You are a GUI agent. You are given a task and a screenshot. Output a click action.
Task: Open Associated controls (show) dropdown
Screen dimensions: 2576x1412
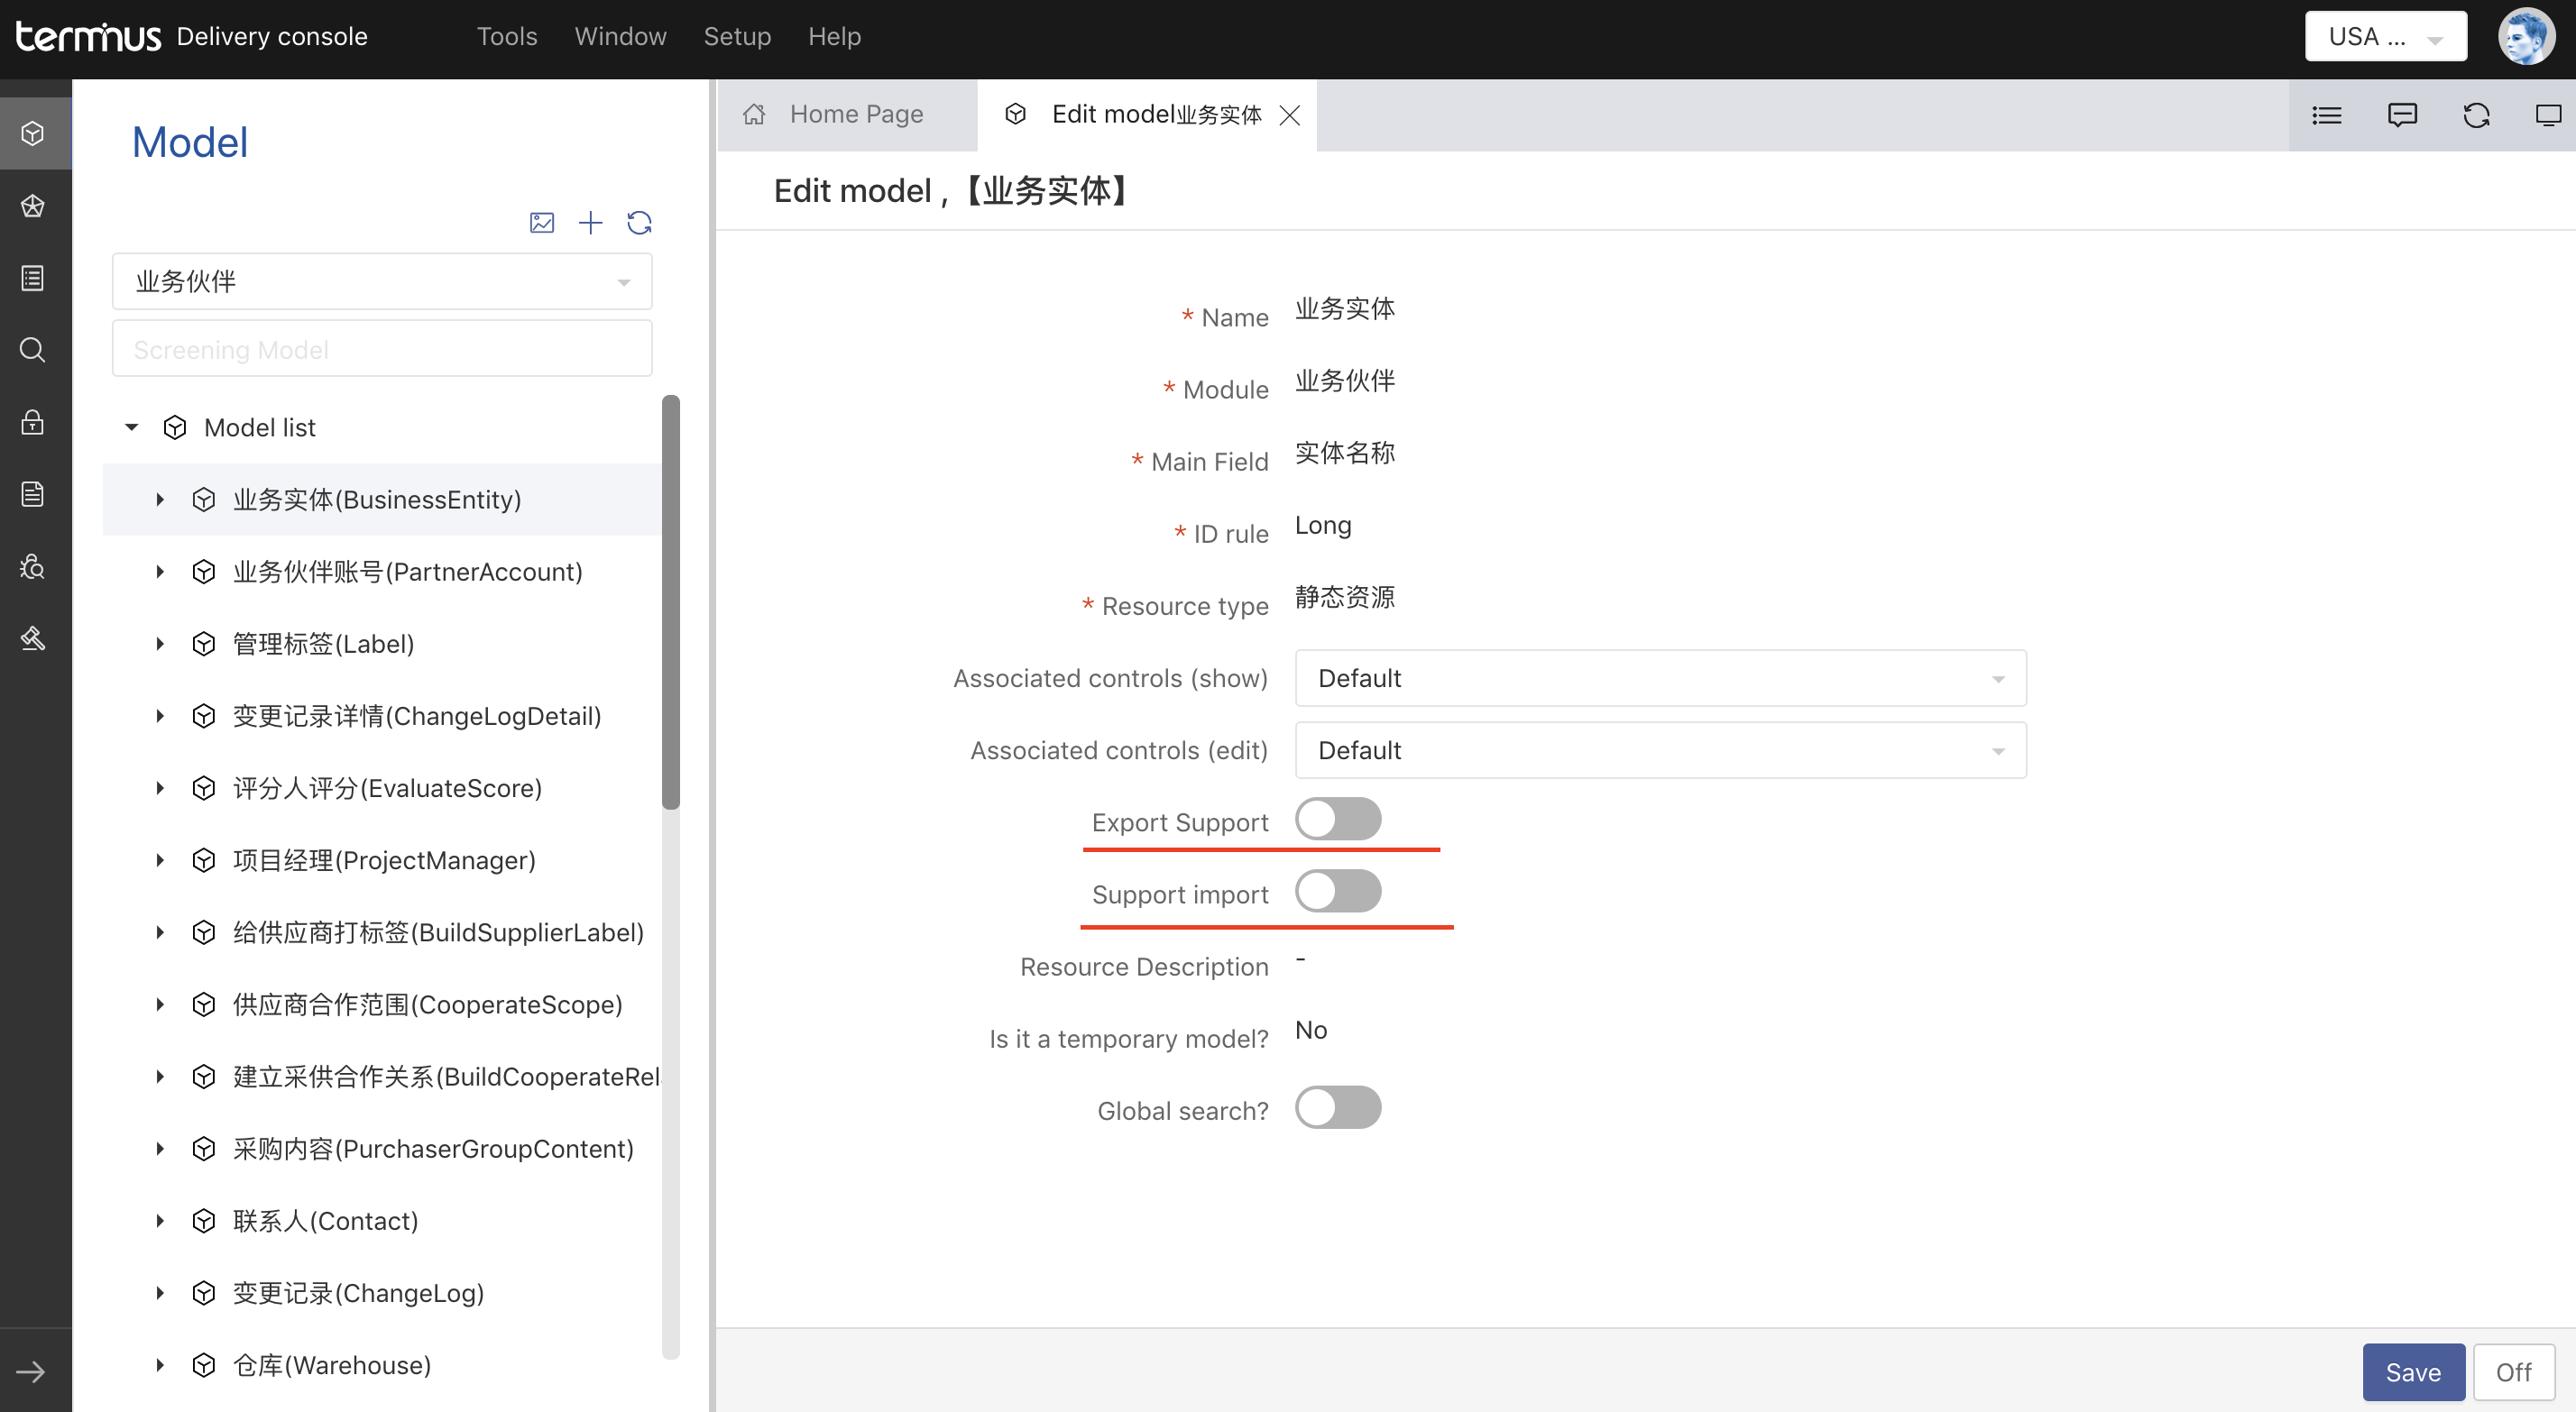click(x=1661, y=678)
